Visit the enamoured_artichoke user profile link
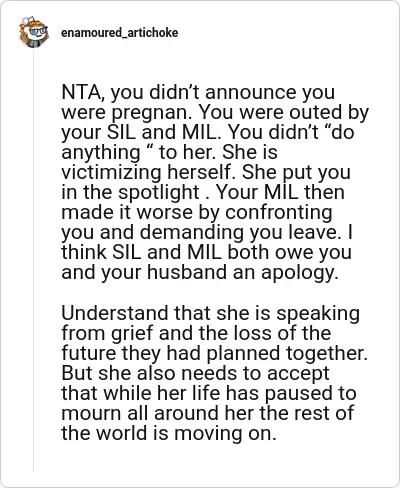The height and width of the screenshot is (488, 400). pos(119,33)
